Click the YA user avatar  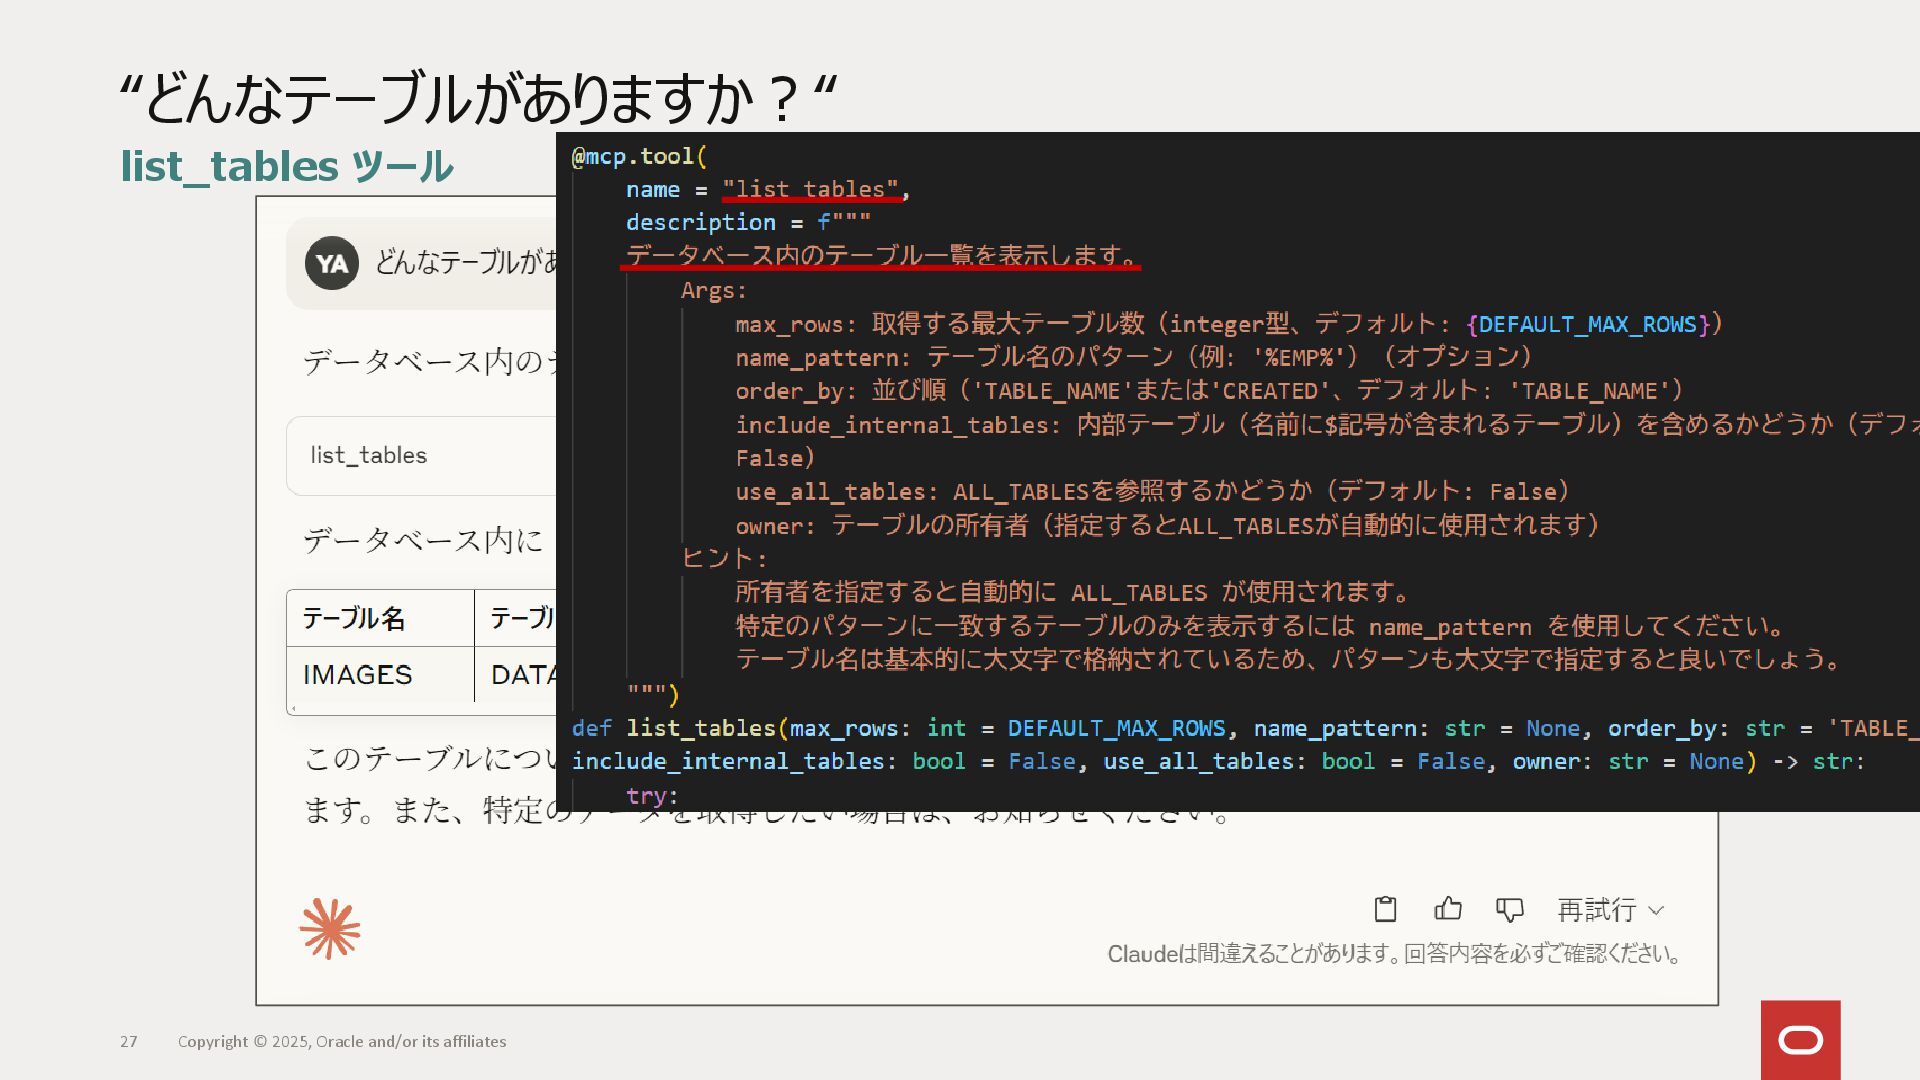point(332,263)
